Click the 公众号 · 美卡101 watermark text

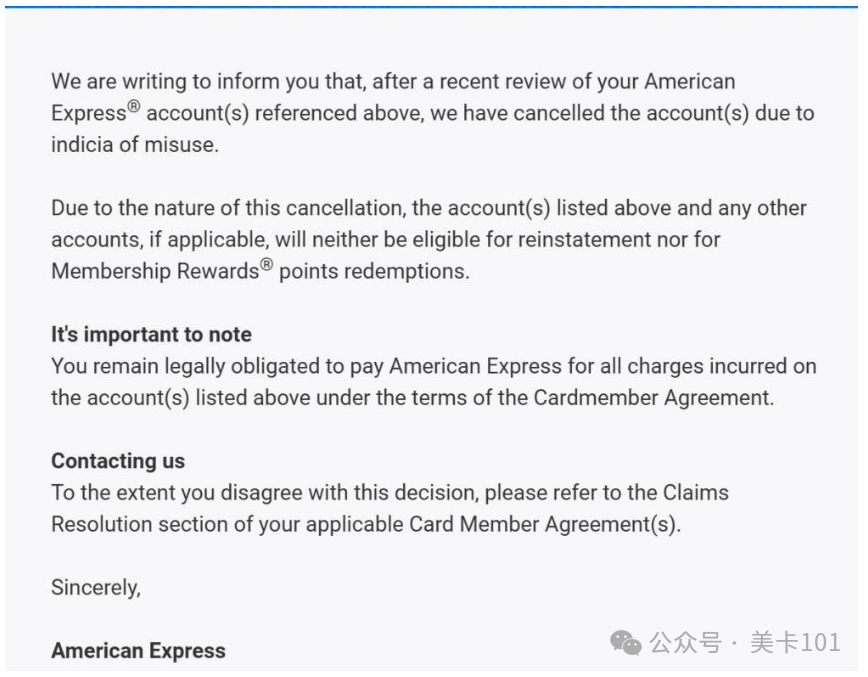pos(745,643)
